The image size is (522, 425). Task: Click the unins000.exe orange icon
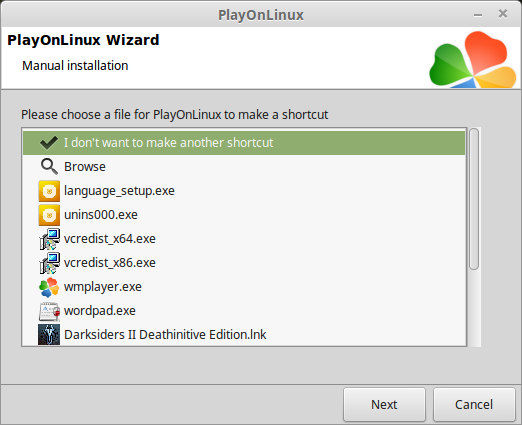pyautogui.click(x=49, y=215)
